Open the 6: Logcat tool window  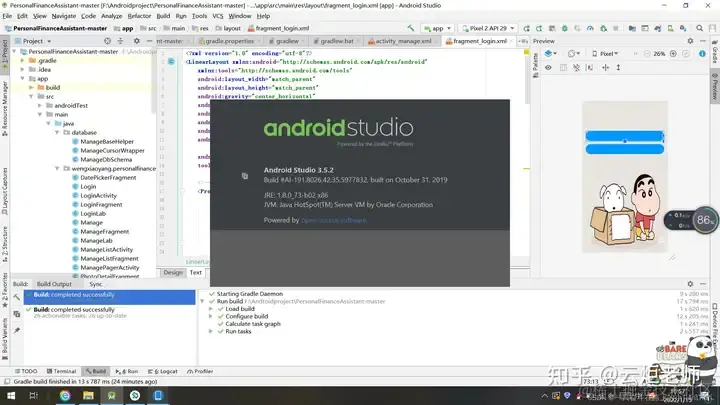(x=163, y=371)
